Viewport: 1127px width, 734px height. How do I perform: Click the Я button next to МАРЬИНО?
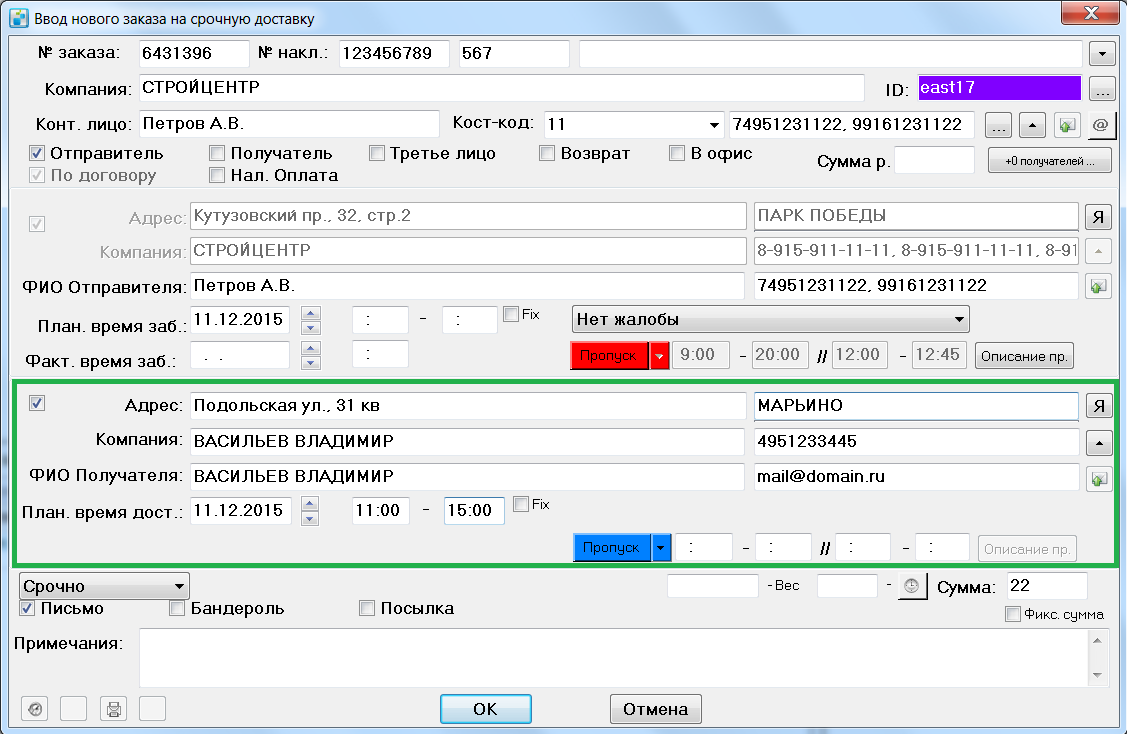click(1099, 406)
